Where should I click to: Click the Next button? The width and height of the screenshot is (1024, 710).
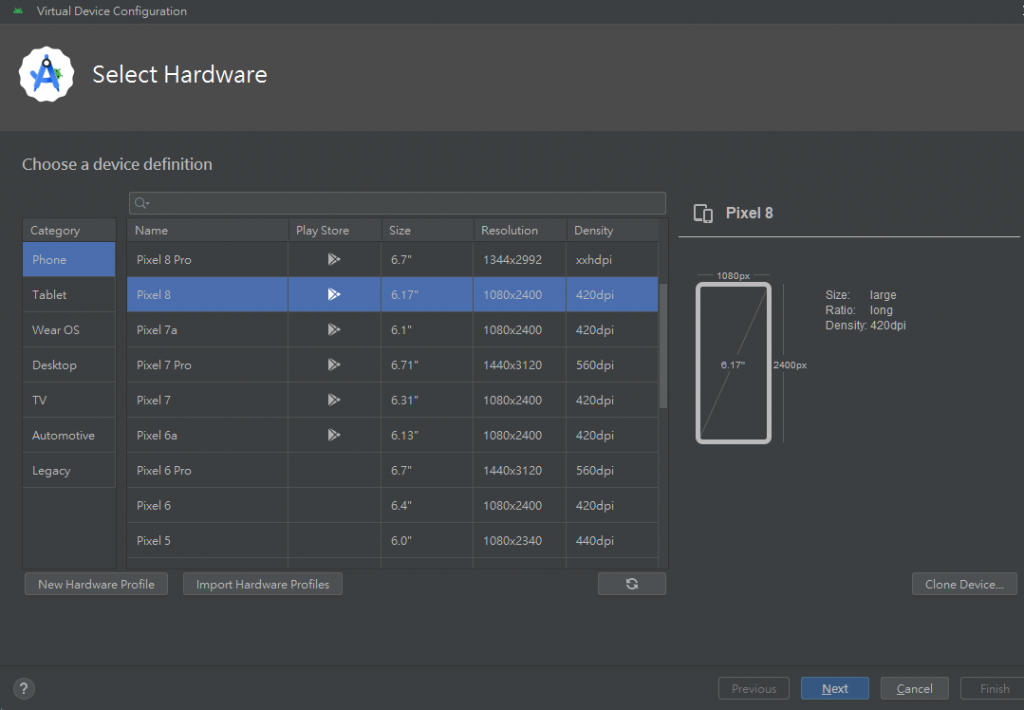click(x=835, y=688)
